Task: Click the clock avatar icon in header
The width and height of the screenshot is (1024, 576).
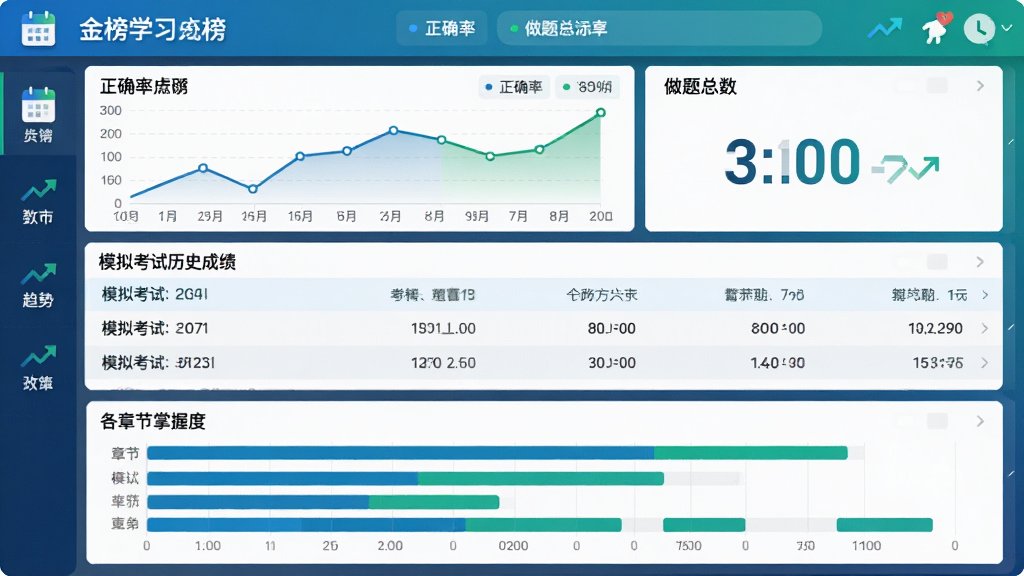Action: pos(979,29)
